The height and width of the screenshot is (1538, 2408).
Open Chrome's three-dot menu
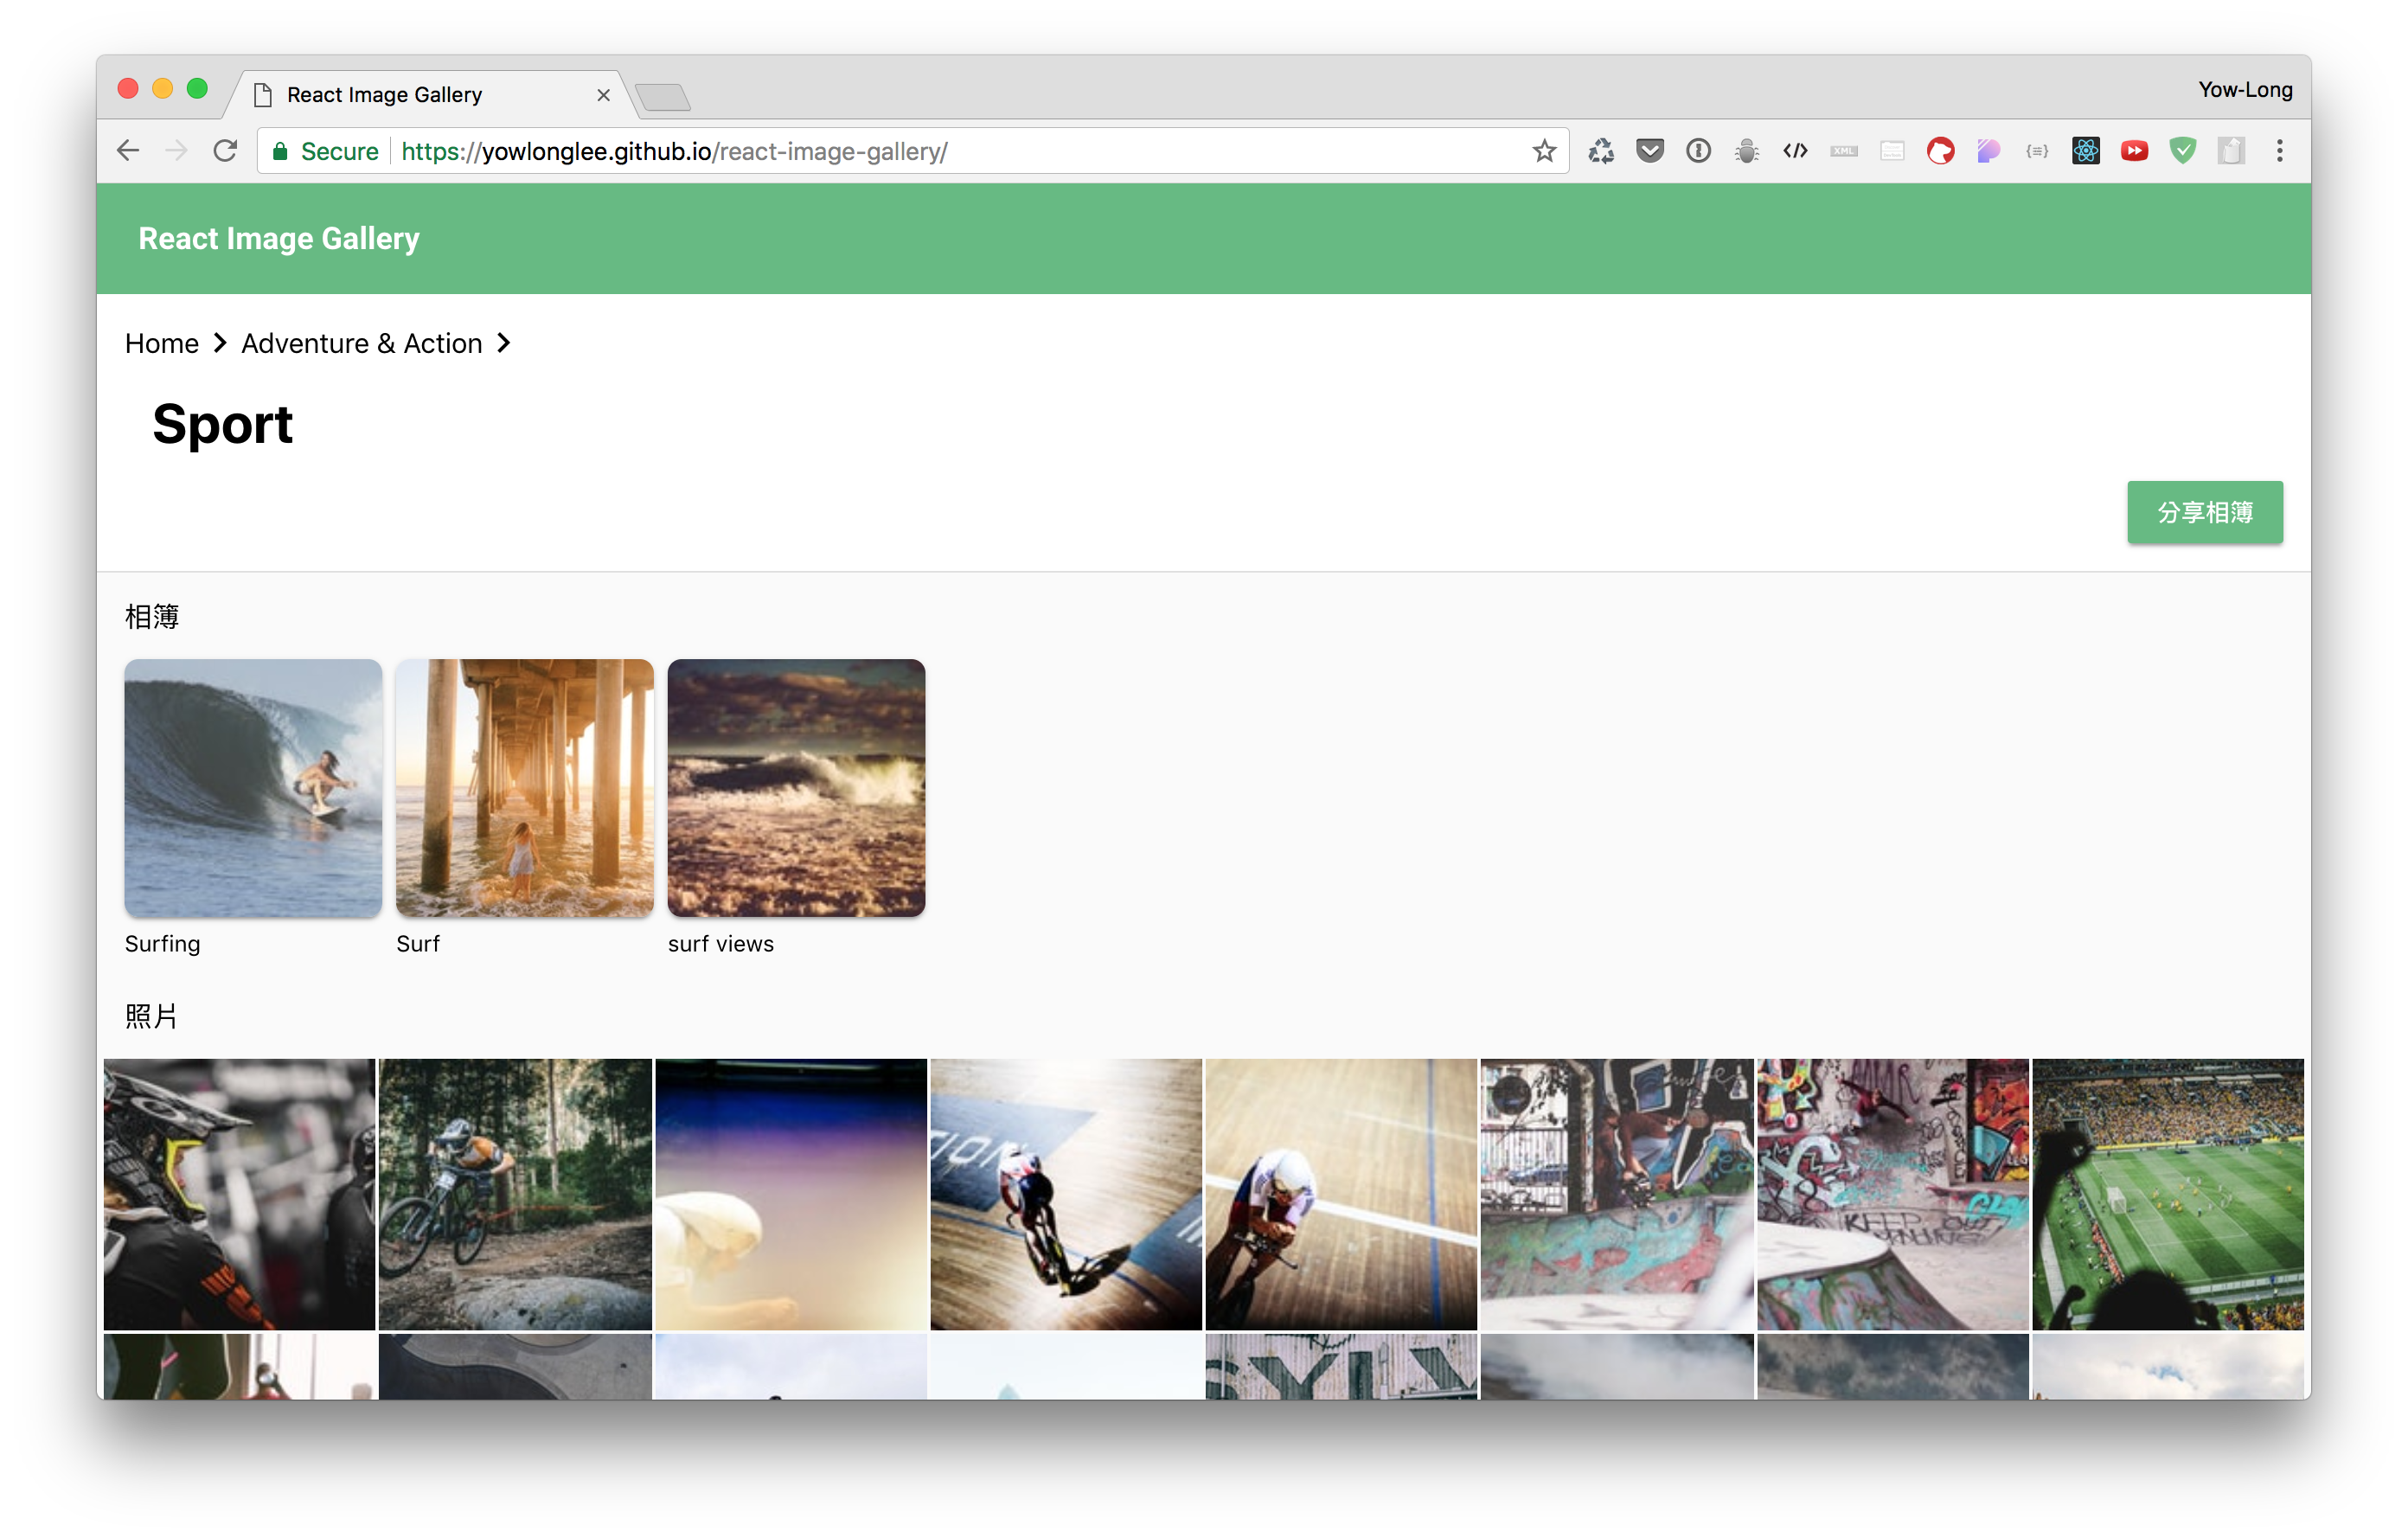2279,151
